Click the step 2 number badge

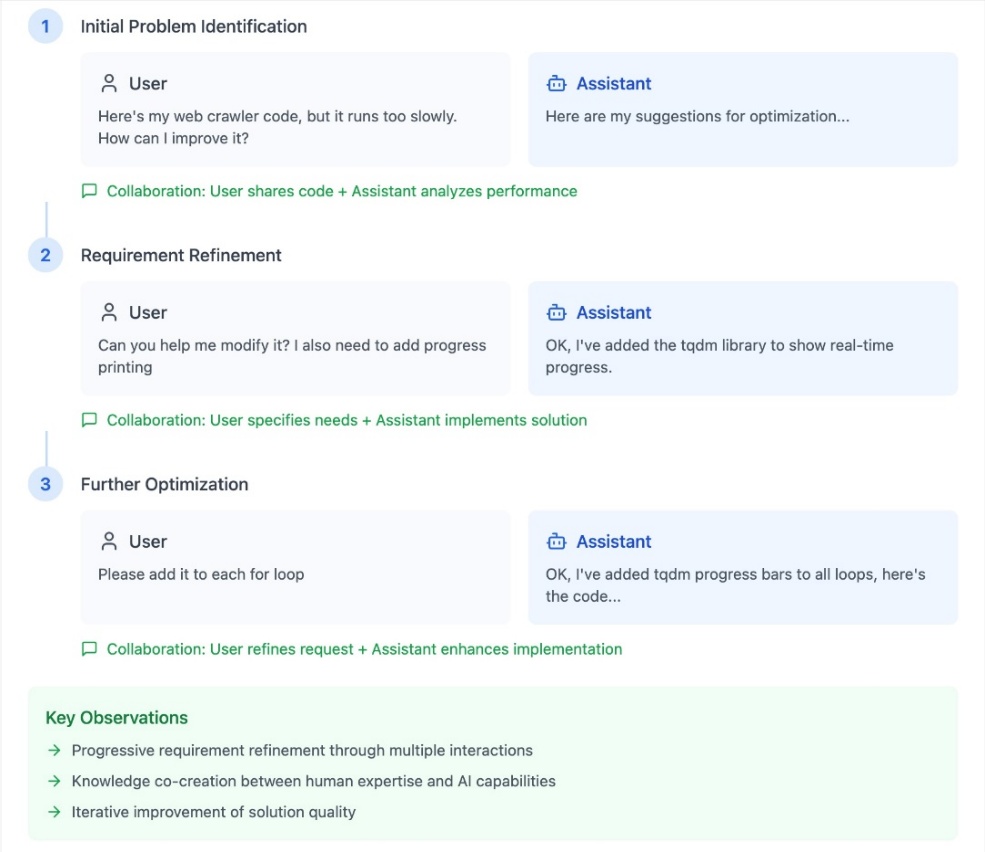tap(45, 255)
